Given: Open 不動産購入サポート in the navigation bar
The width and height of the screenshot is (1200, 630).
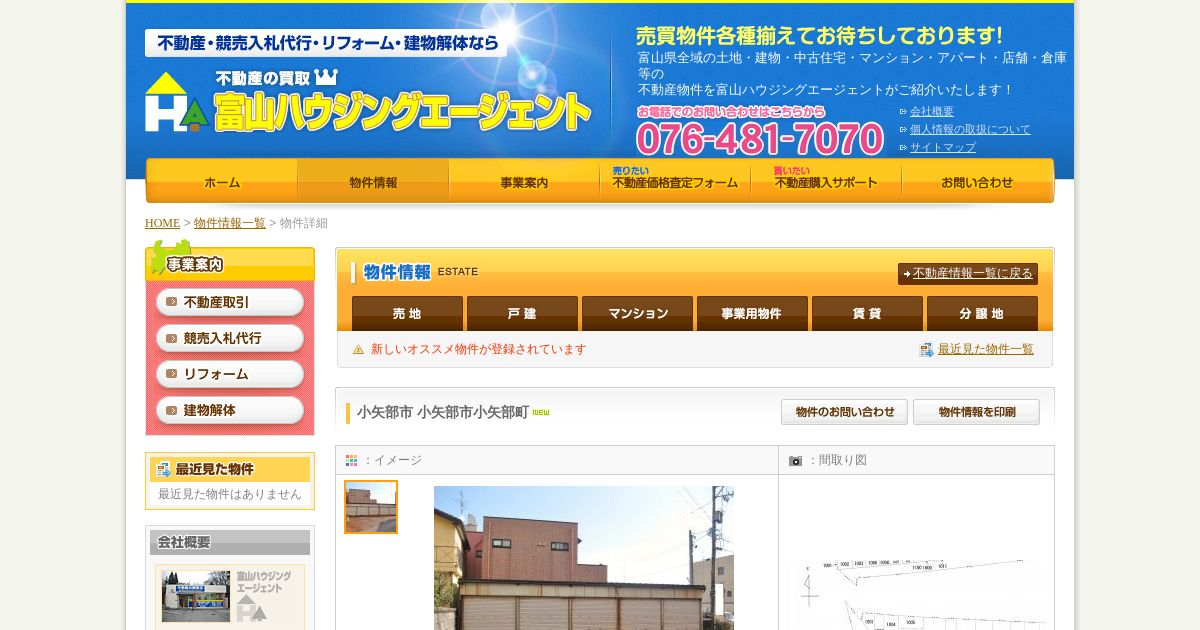Looking at the screenshot, I should pyautogui.click(x=826, y=182).
